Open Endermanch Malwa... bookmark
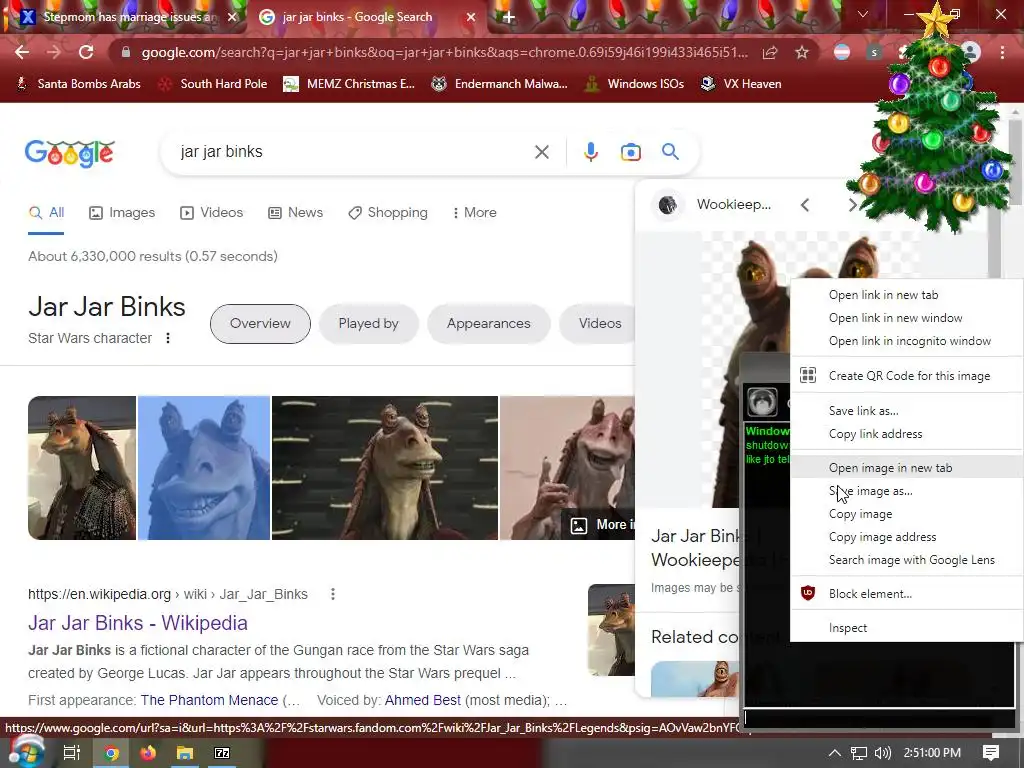Screen dimensions: 1024x768 point(500,84)
